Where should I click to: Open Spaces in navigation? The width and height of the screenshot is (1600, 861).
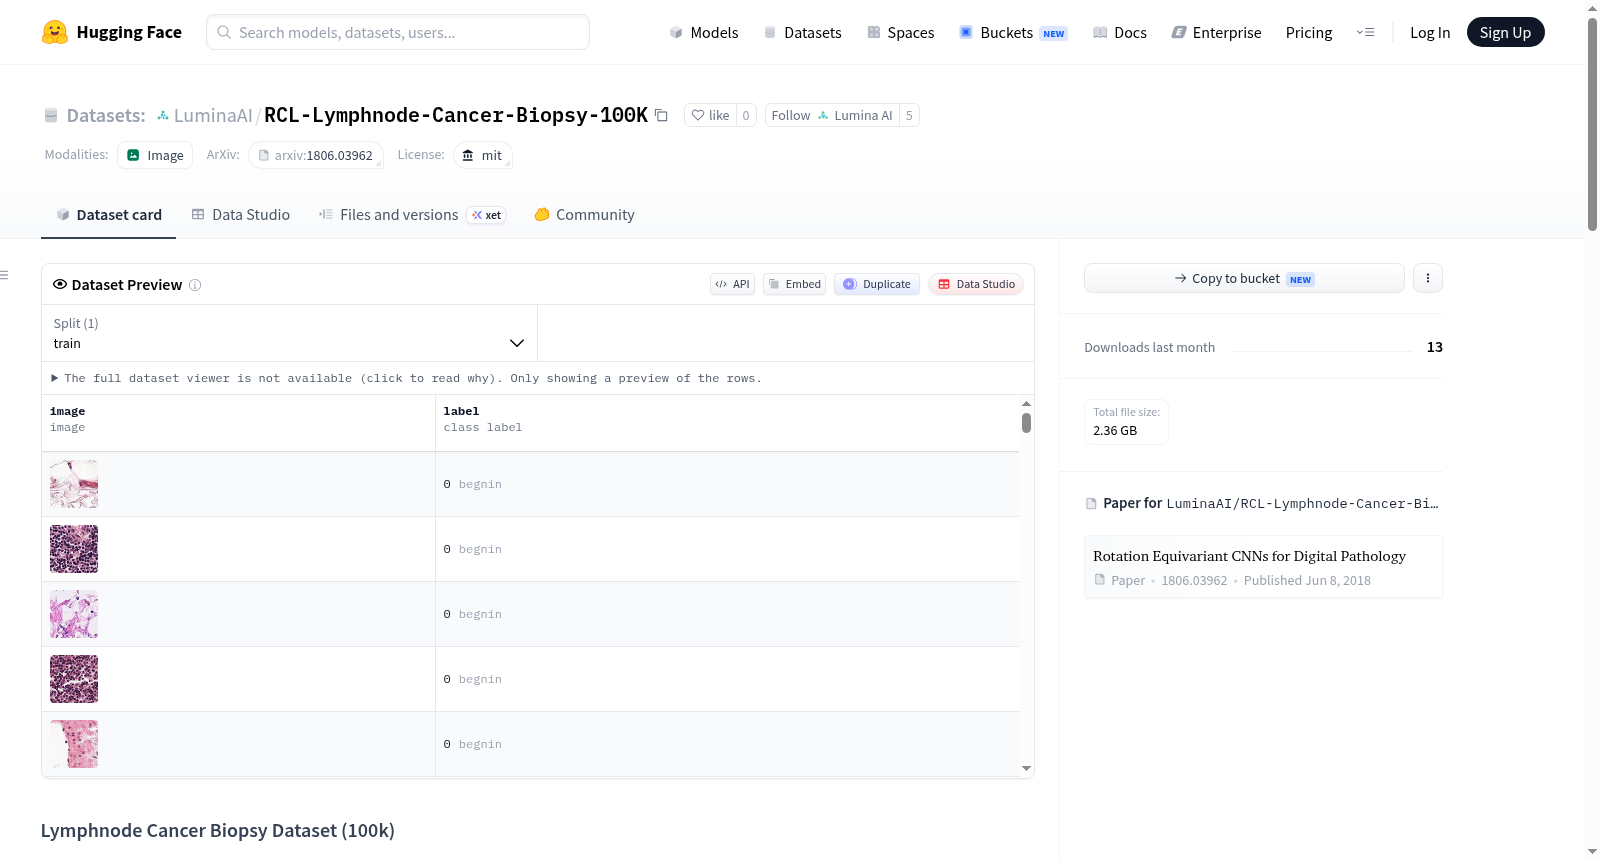point(900,32)
